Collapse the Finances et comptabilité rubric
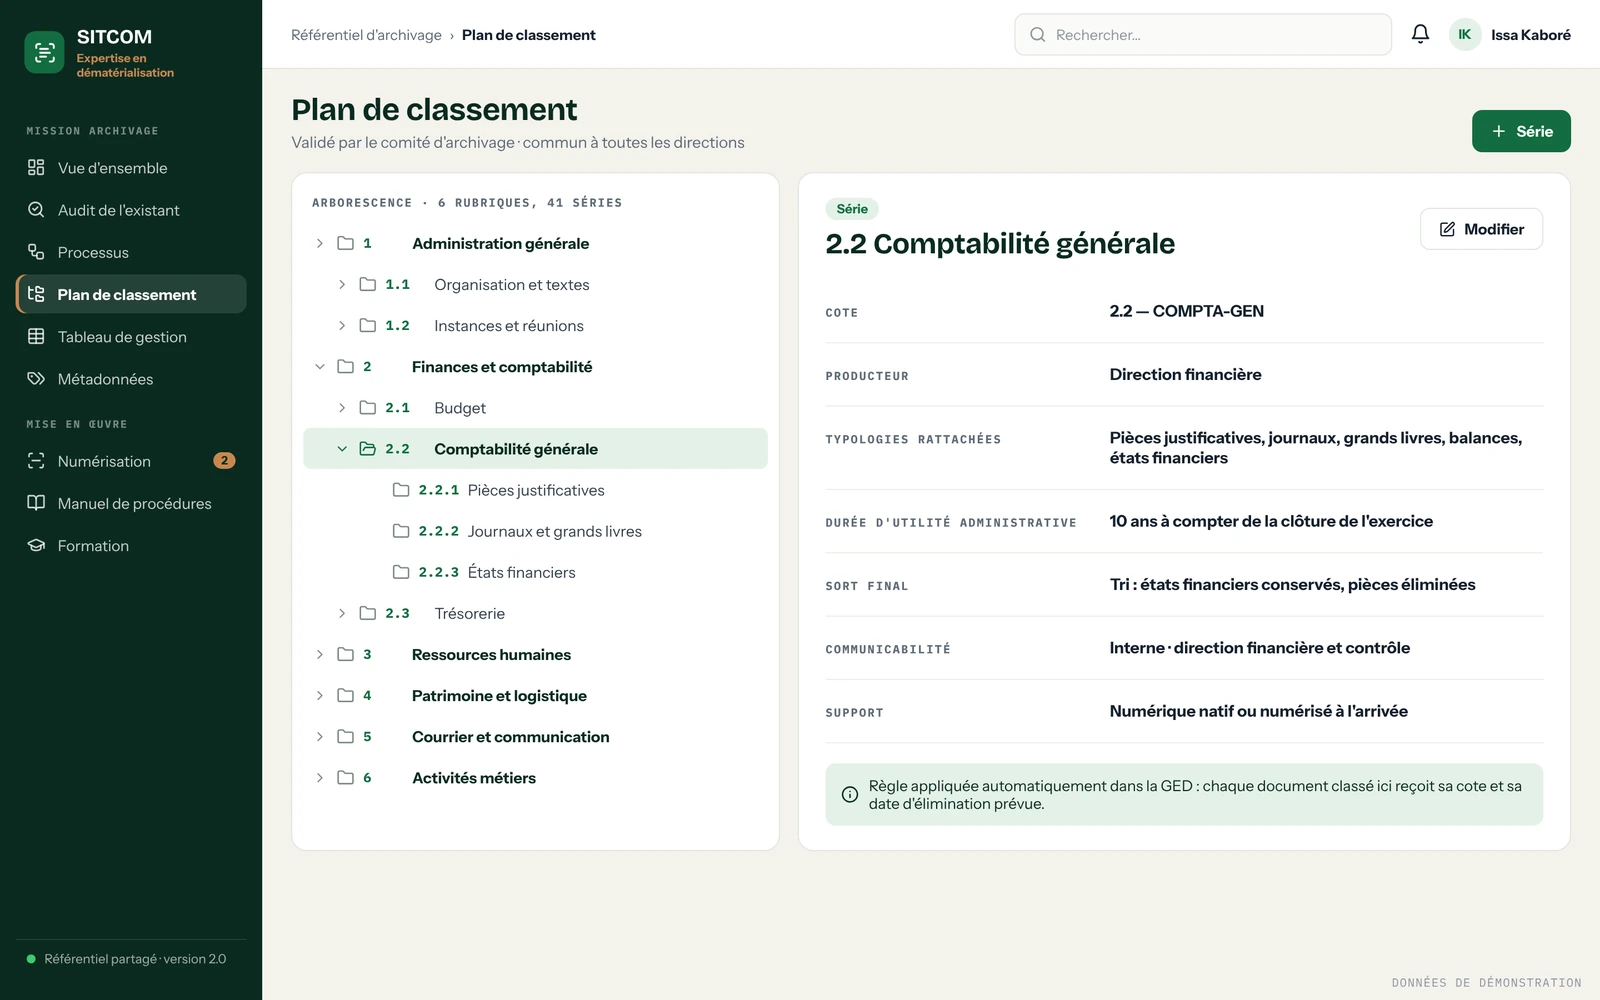1600x1000 pixels. pyautogui.click(x=320, y=367)
